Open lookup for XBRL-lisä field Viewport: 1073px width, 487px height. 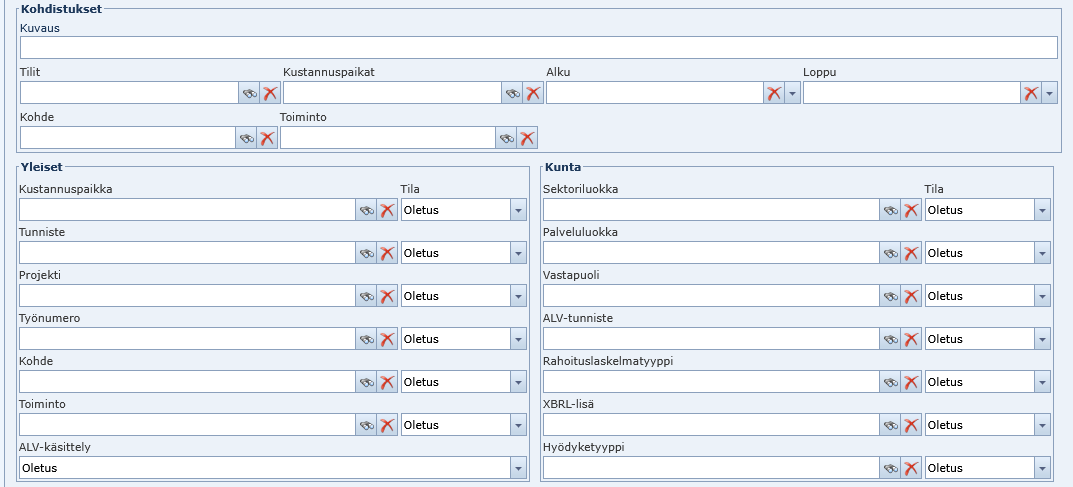[x=890, y=425]
